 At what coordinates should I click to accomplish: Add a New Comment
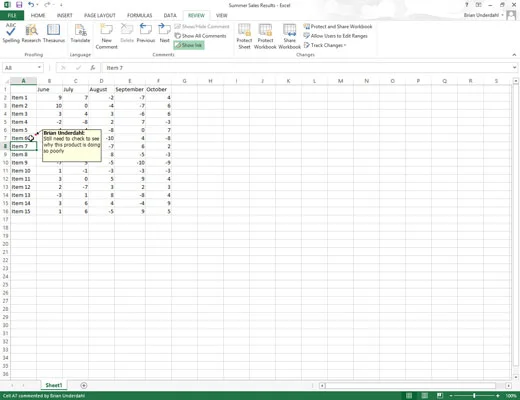coord(107,37)
